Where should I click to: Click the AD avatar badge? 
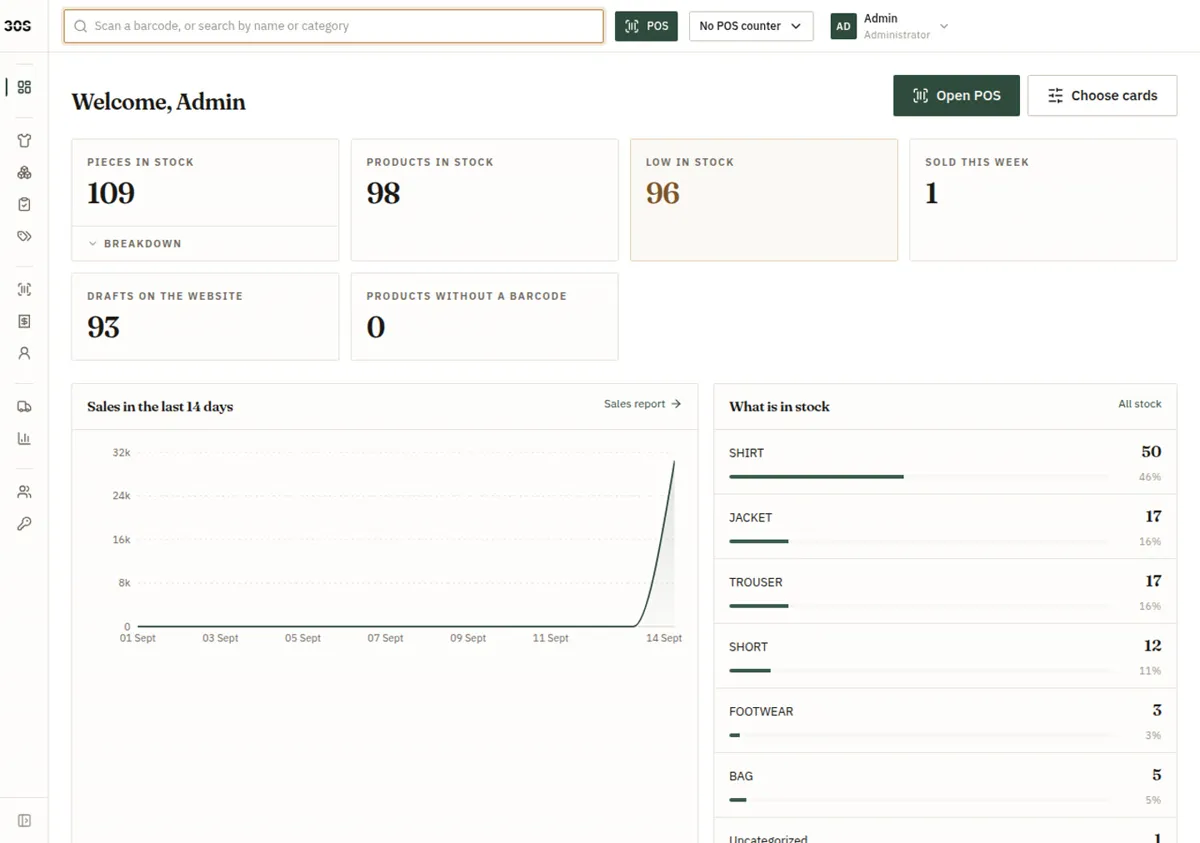[843, 26]
